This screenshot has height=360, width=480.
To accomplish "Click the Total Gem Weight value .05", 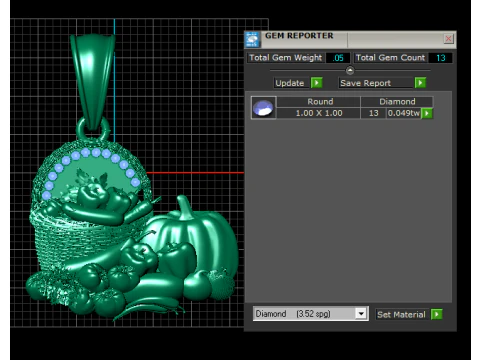I will tap(338, 58).
